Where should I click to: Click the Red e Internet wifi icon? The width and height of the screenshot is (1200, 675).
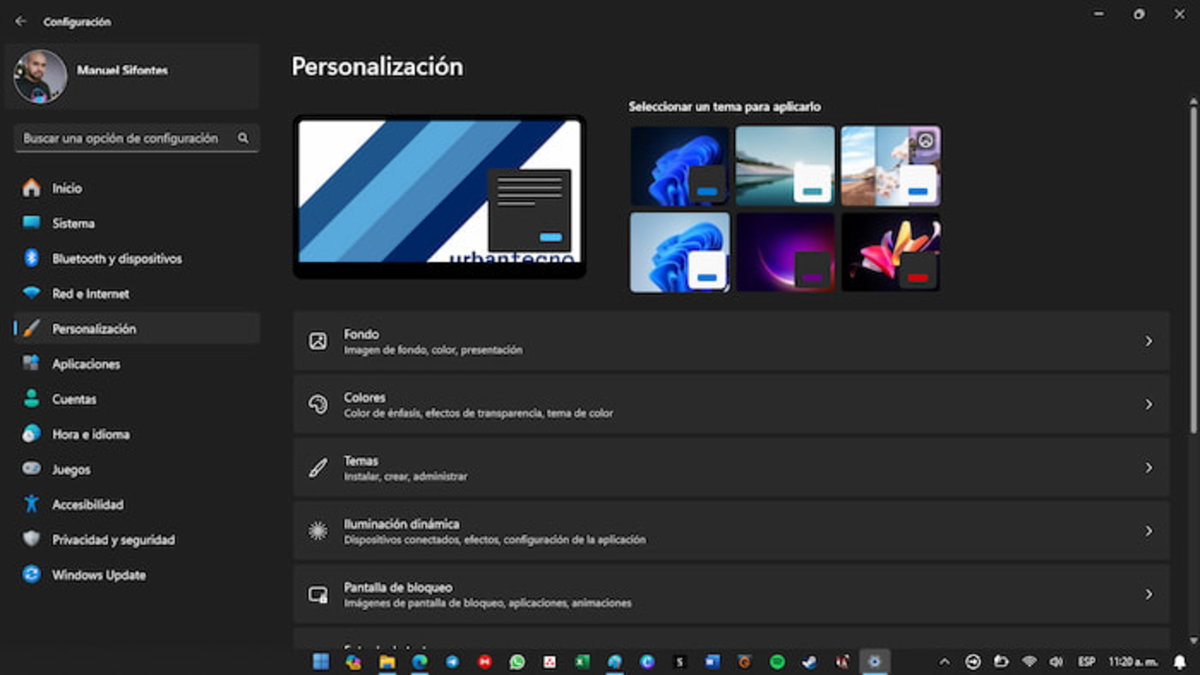point(32,294)
